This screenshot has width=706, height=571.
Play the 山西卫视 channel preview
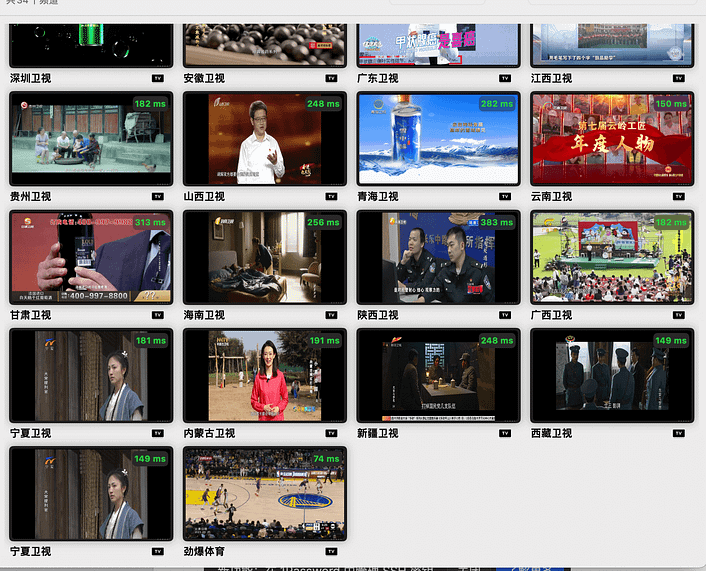coord(265,139)
